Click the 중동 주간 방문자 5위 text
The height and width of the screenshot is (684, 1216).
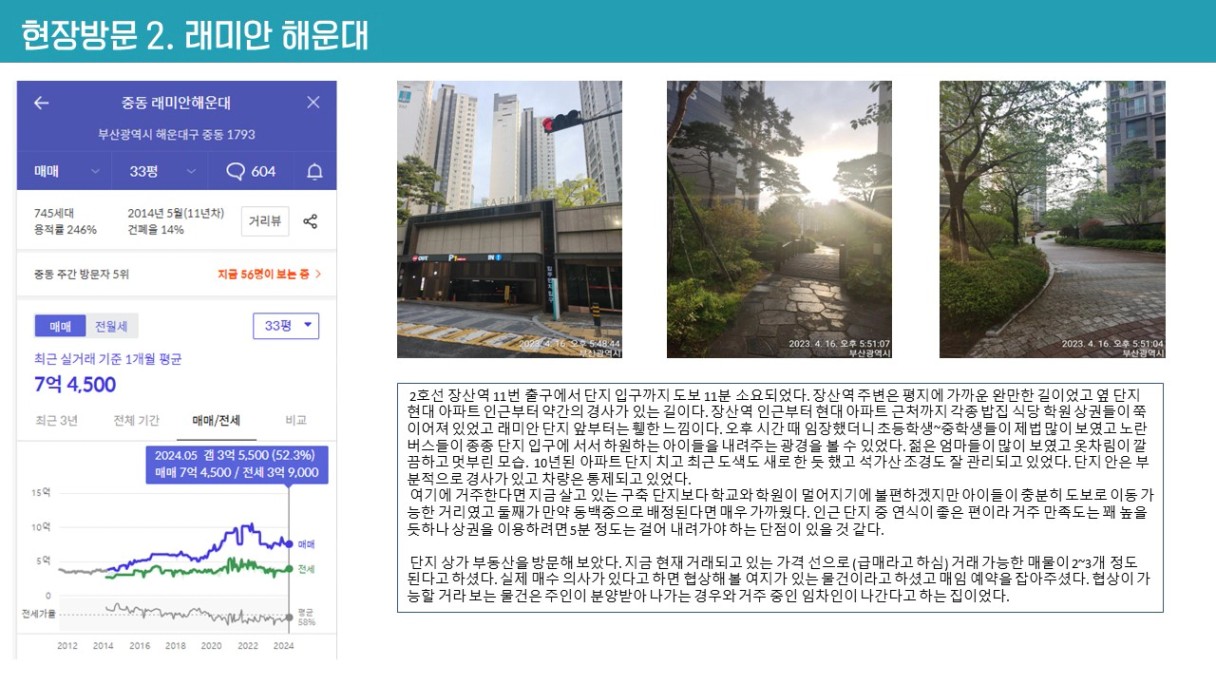point(81,274)
